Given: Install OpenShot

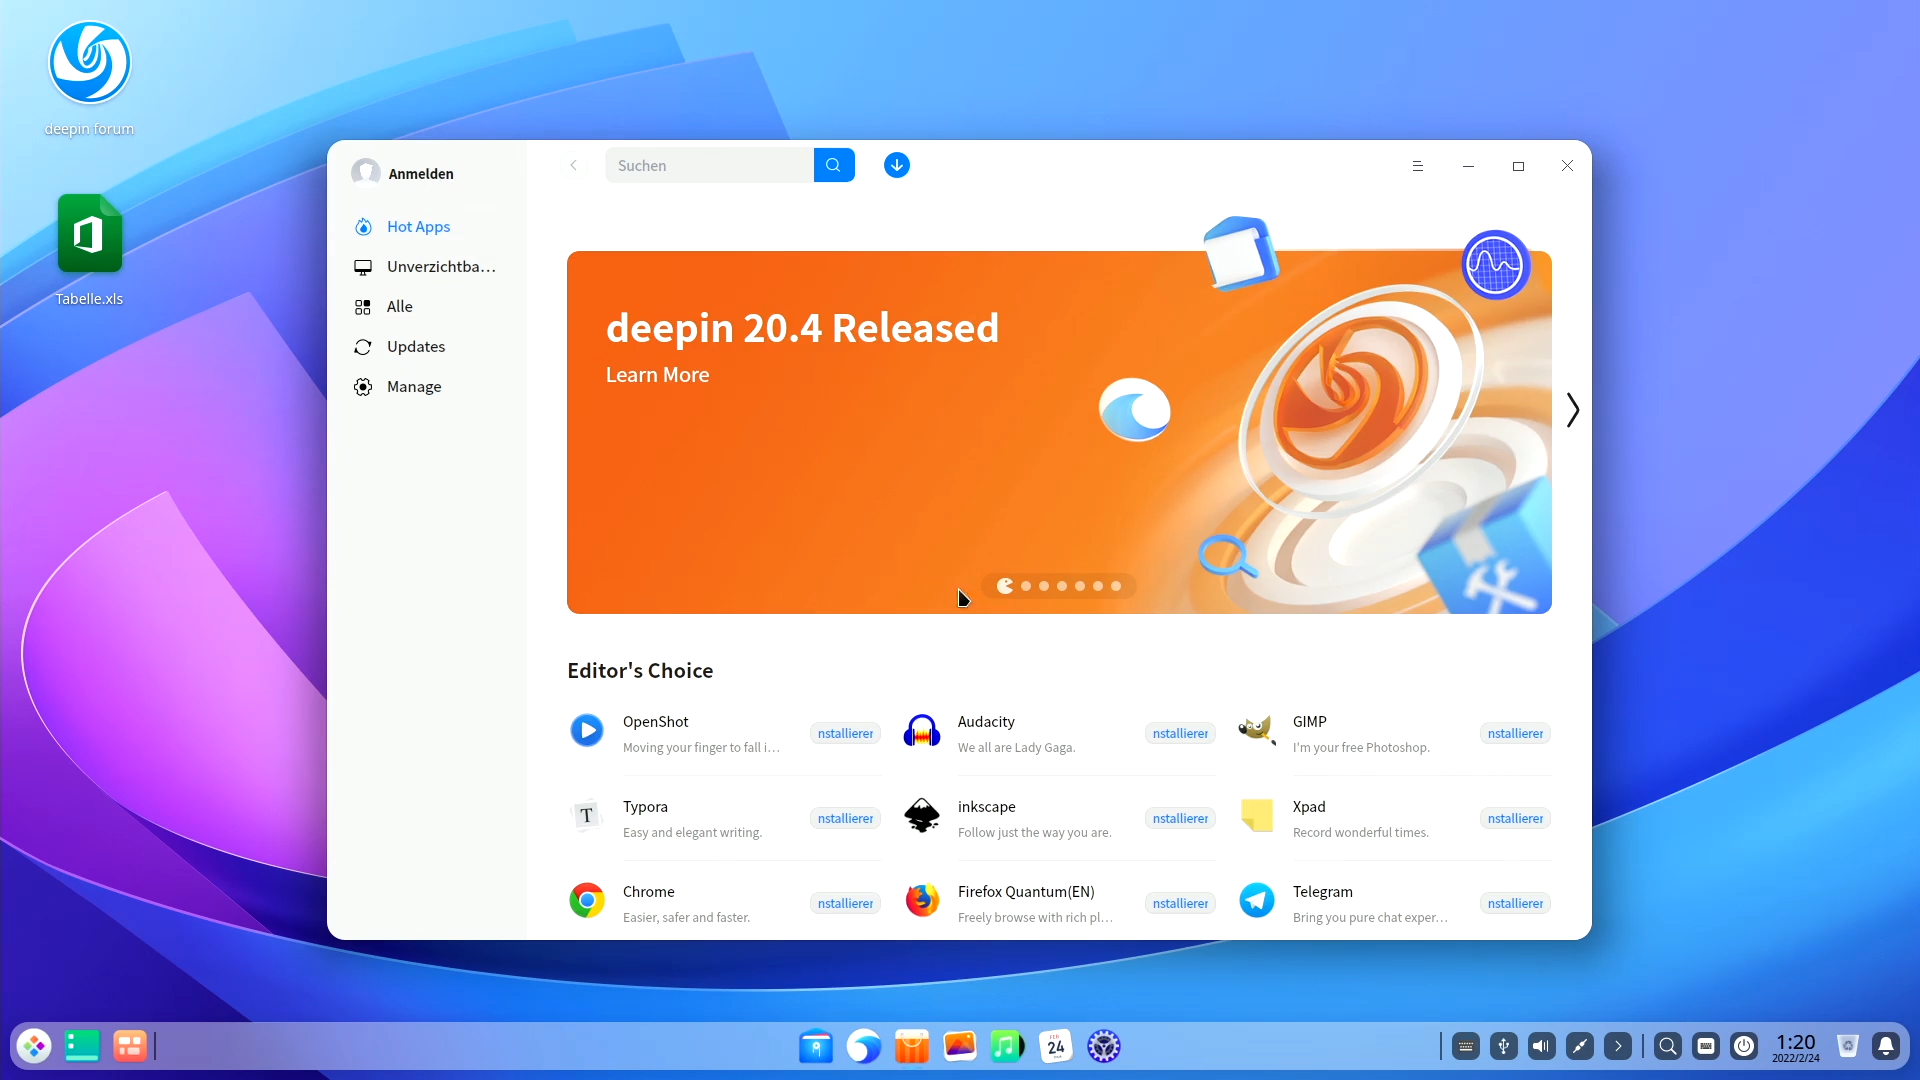Looking at the screenshot, I should [845, 733].
